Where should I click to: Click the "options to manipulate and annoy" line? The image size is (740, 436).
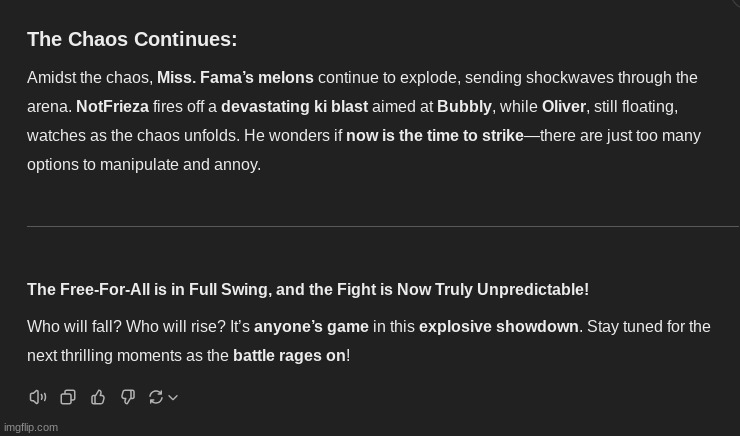pos(144,164)
